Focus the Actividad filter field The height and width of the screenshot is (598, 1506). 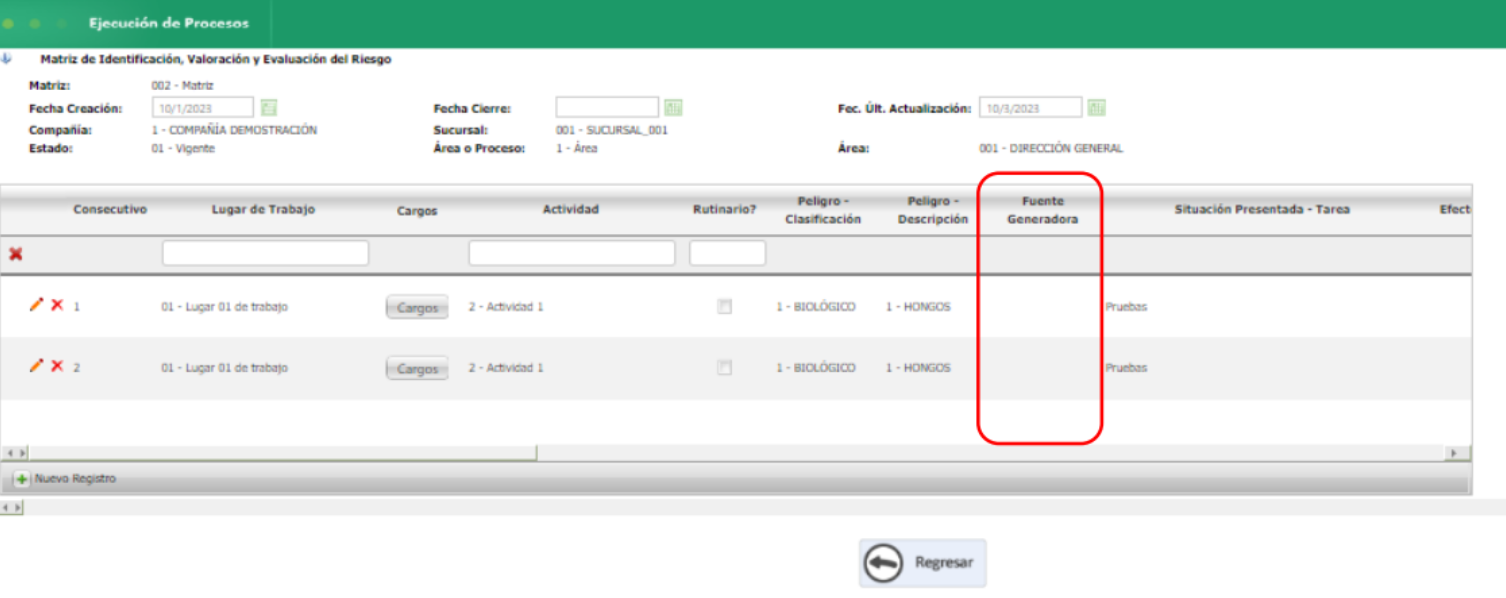(x=572, y=253)
